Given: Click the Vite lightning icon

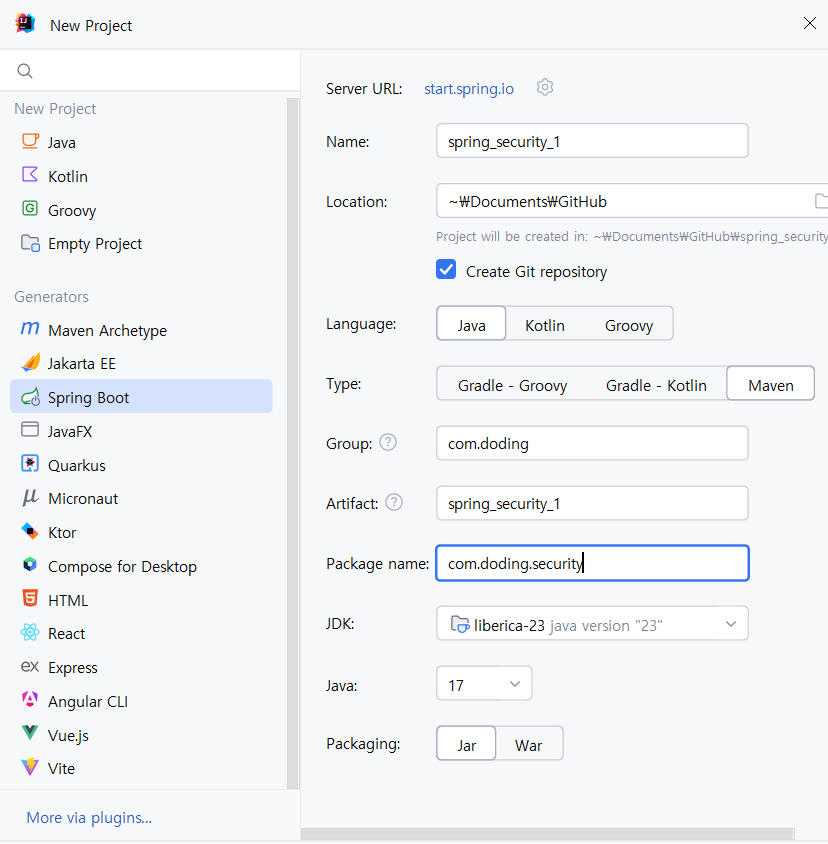Looking at the screenshot, I should point(30,766).
